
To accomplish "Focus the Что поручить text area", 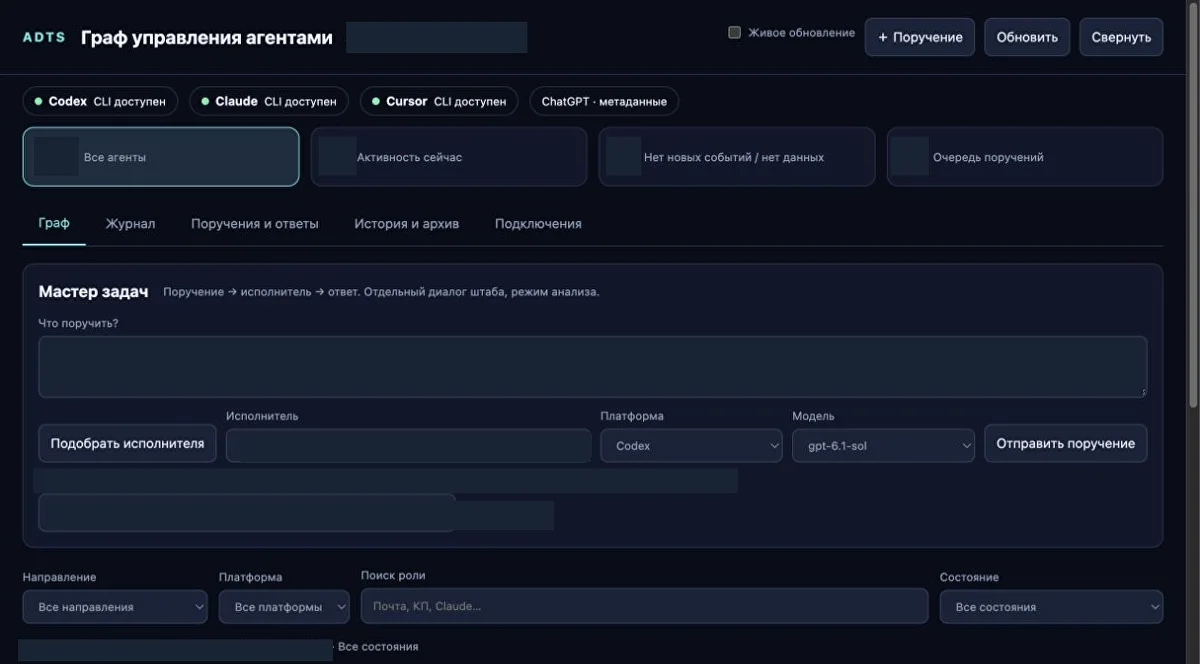I will [x=593, y=367].
